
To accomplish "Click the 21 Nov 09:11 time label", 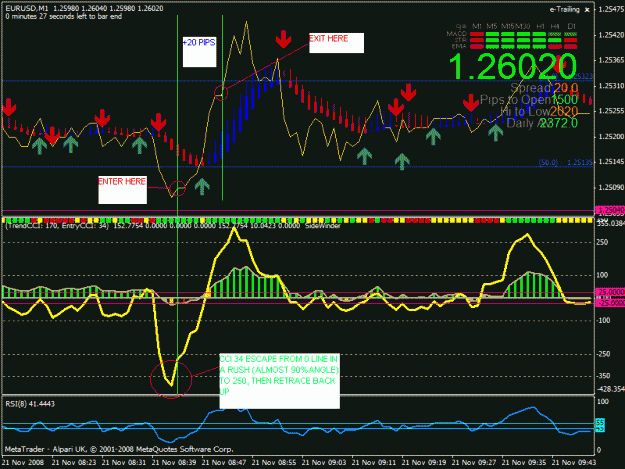I will (x=374, y=463).
